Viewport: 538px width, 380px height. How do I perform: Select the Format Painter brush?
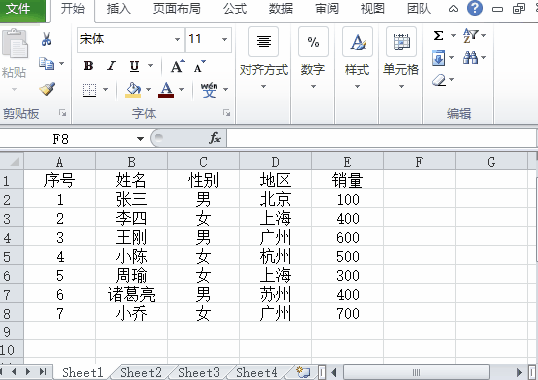47,89
